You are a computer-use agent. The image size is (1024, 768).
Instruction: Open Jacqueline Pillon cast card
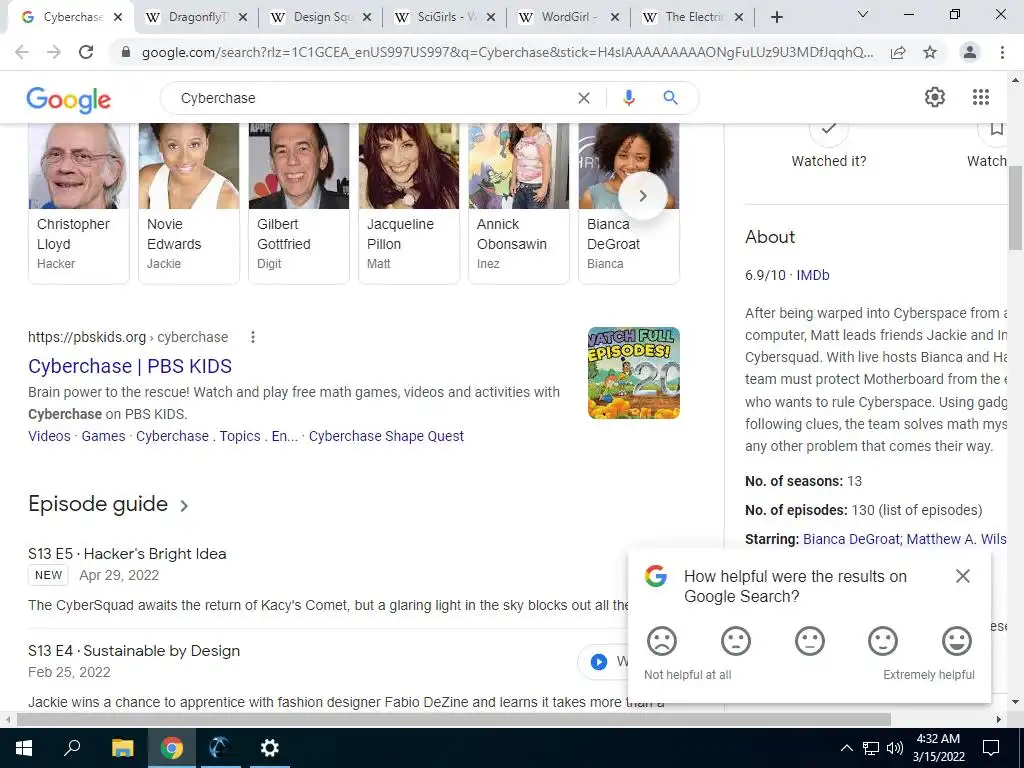point(409,202)
